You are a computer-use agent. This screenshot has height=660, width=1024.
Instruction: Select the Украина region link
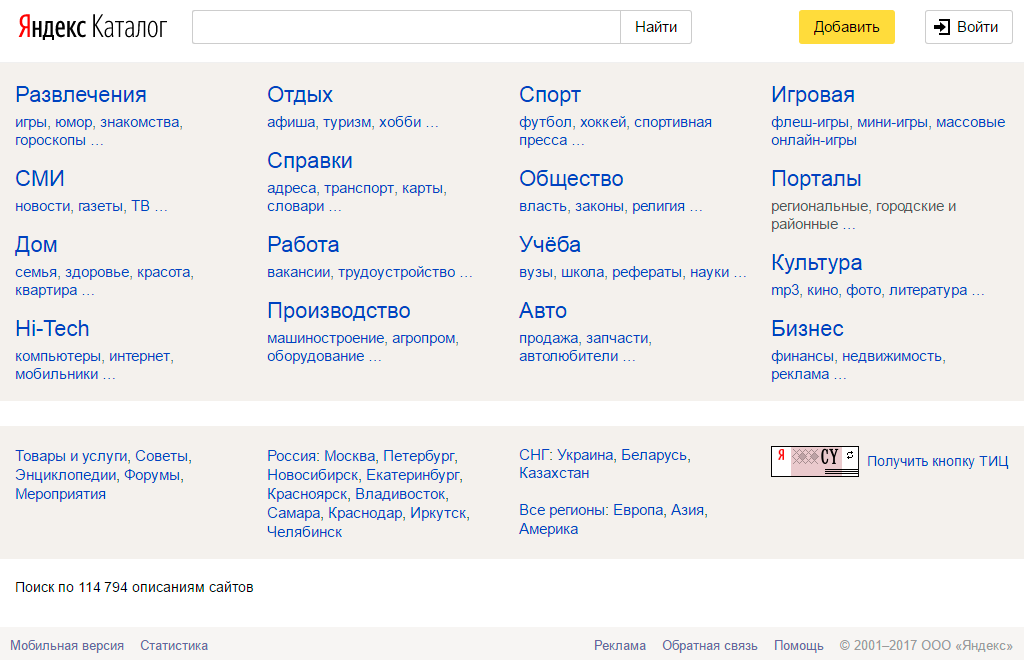585,455
